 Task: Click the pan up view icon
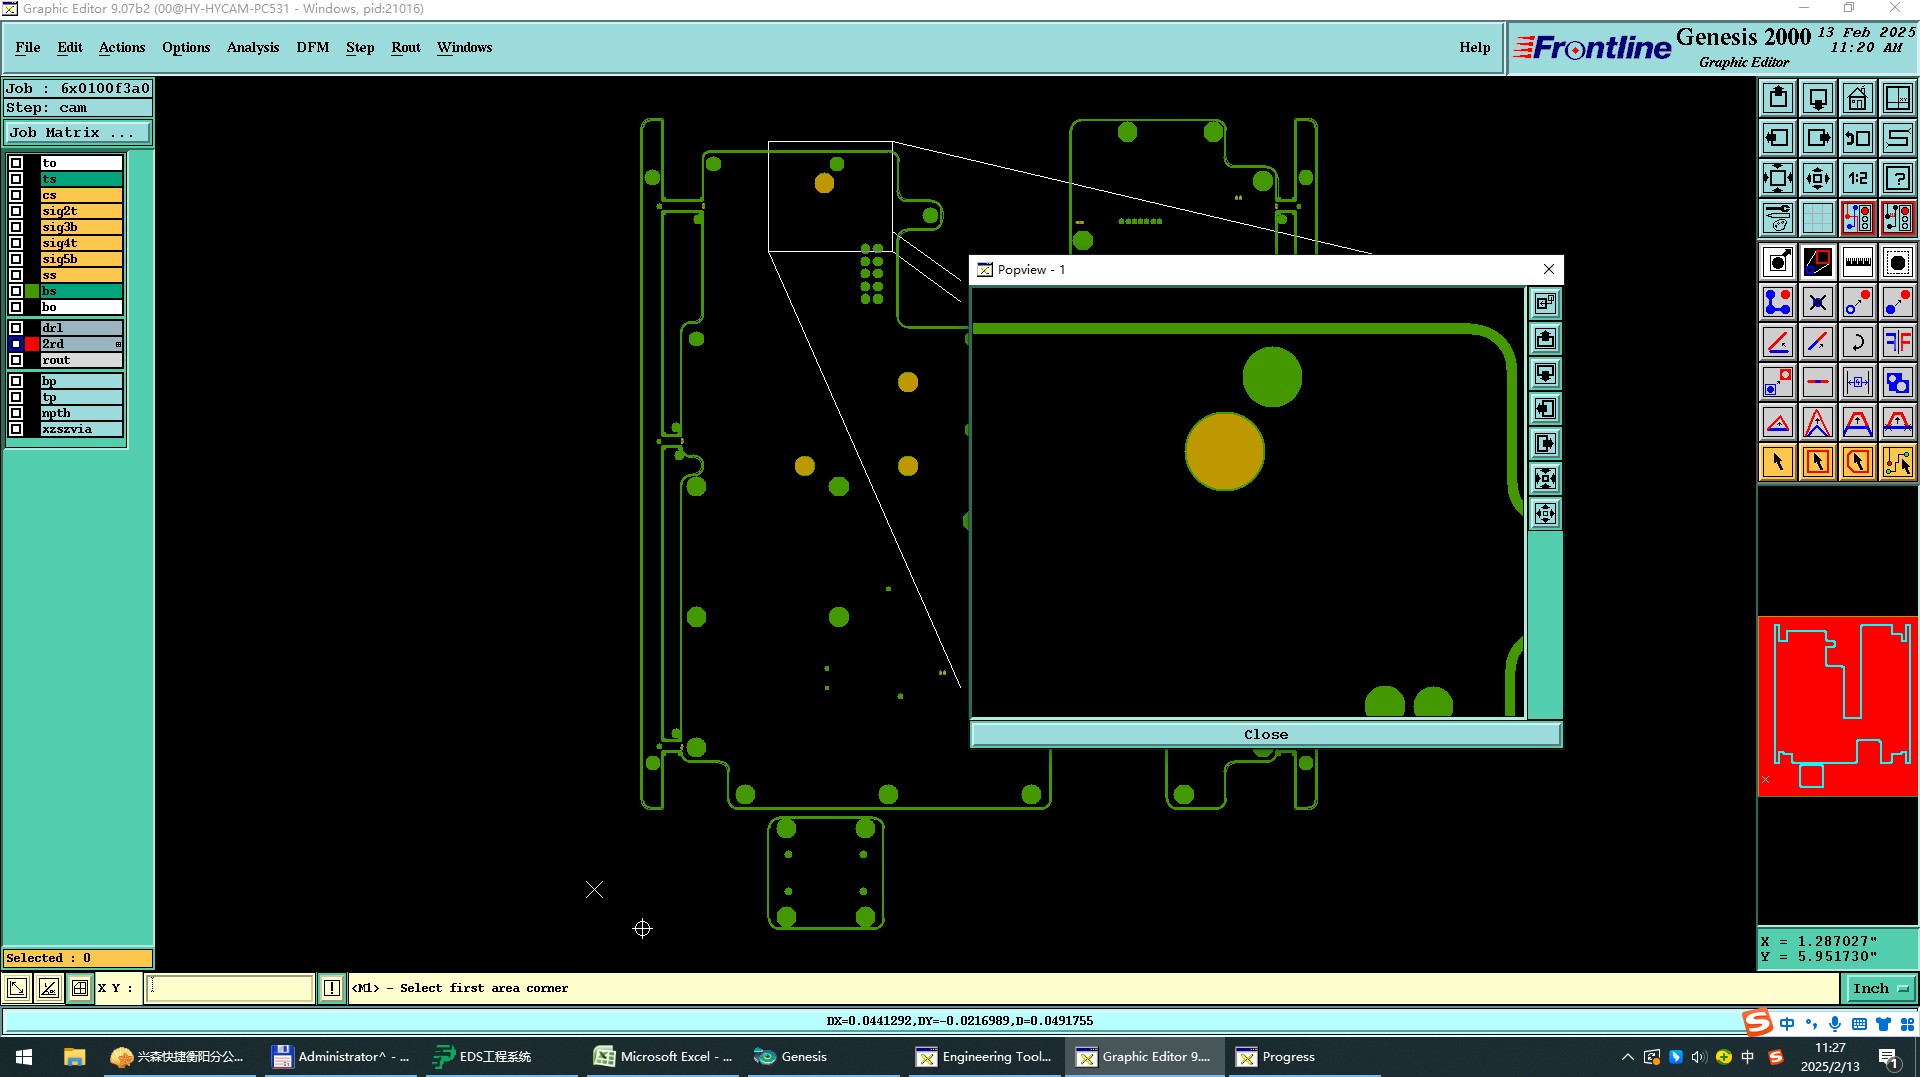pyautogui.click(x=1778, y=98)
